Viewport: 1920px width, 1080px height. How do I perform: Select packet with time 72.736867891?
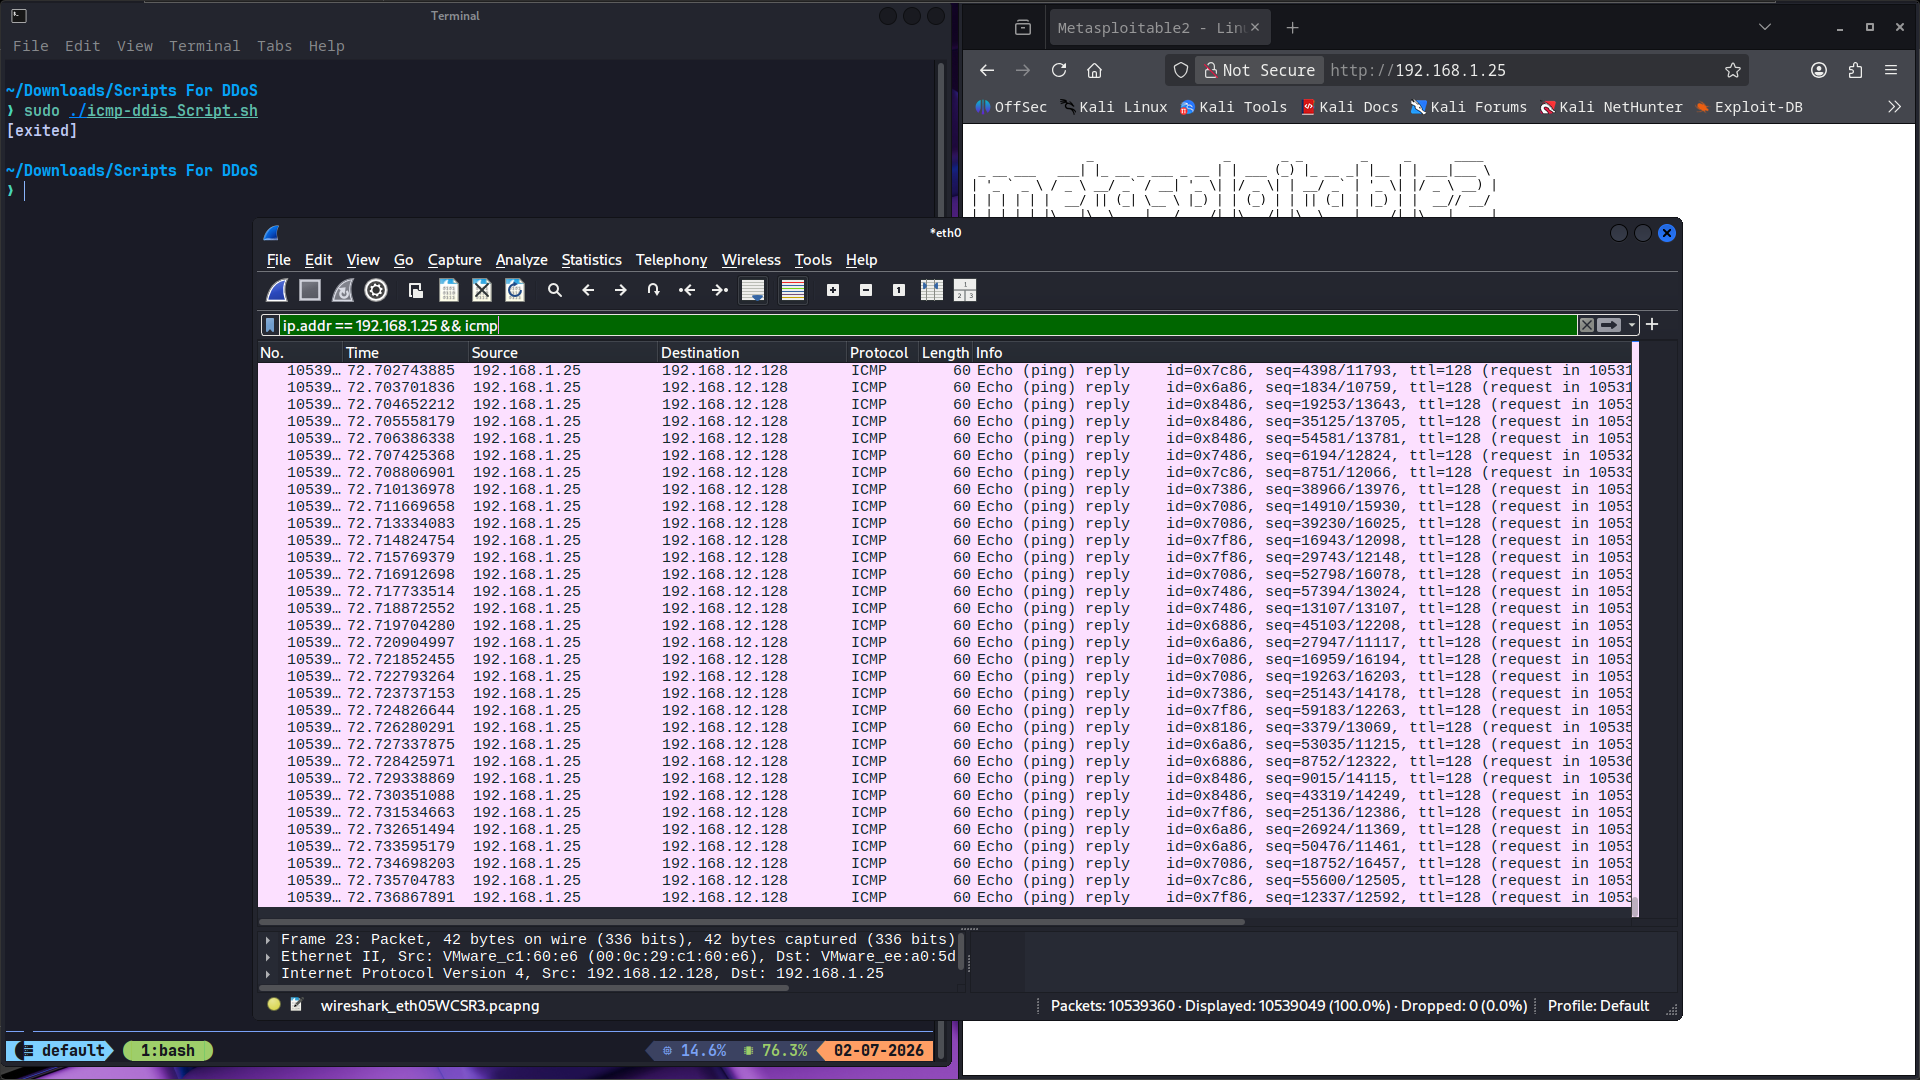click(x=944, y=898)
